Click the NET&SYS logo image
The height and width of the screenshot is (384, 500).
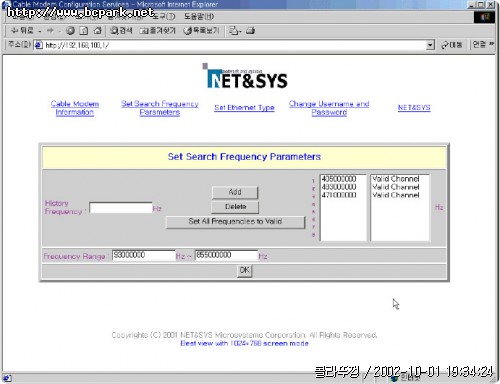click(x=245, y=76)
